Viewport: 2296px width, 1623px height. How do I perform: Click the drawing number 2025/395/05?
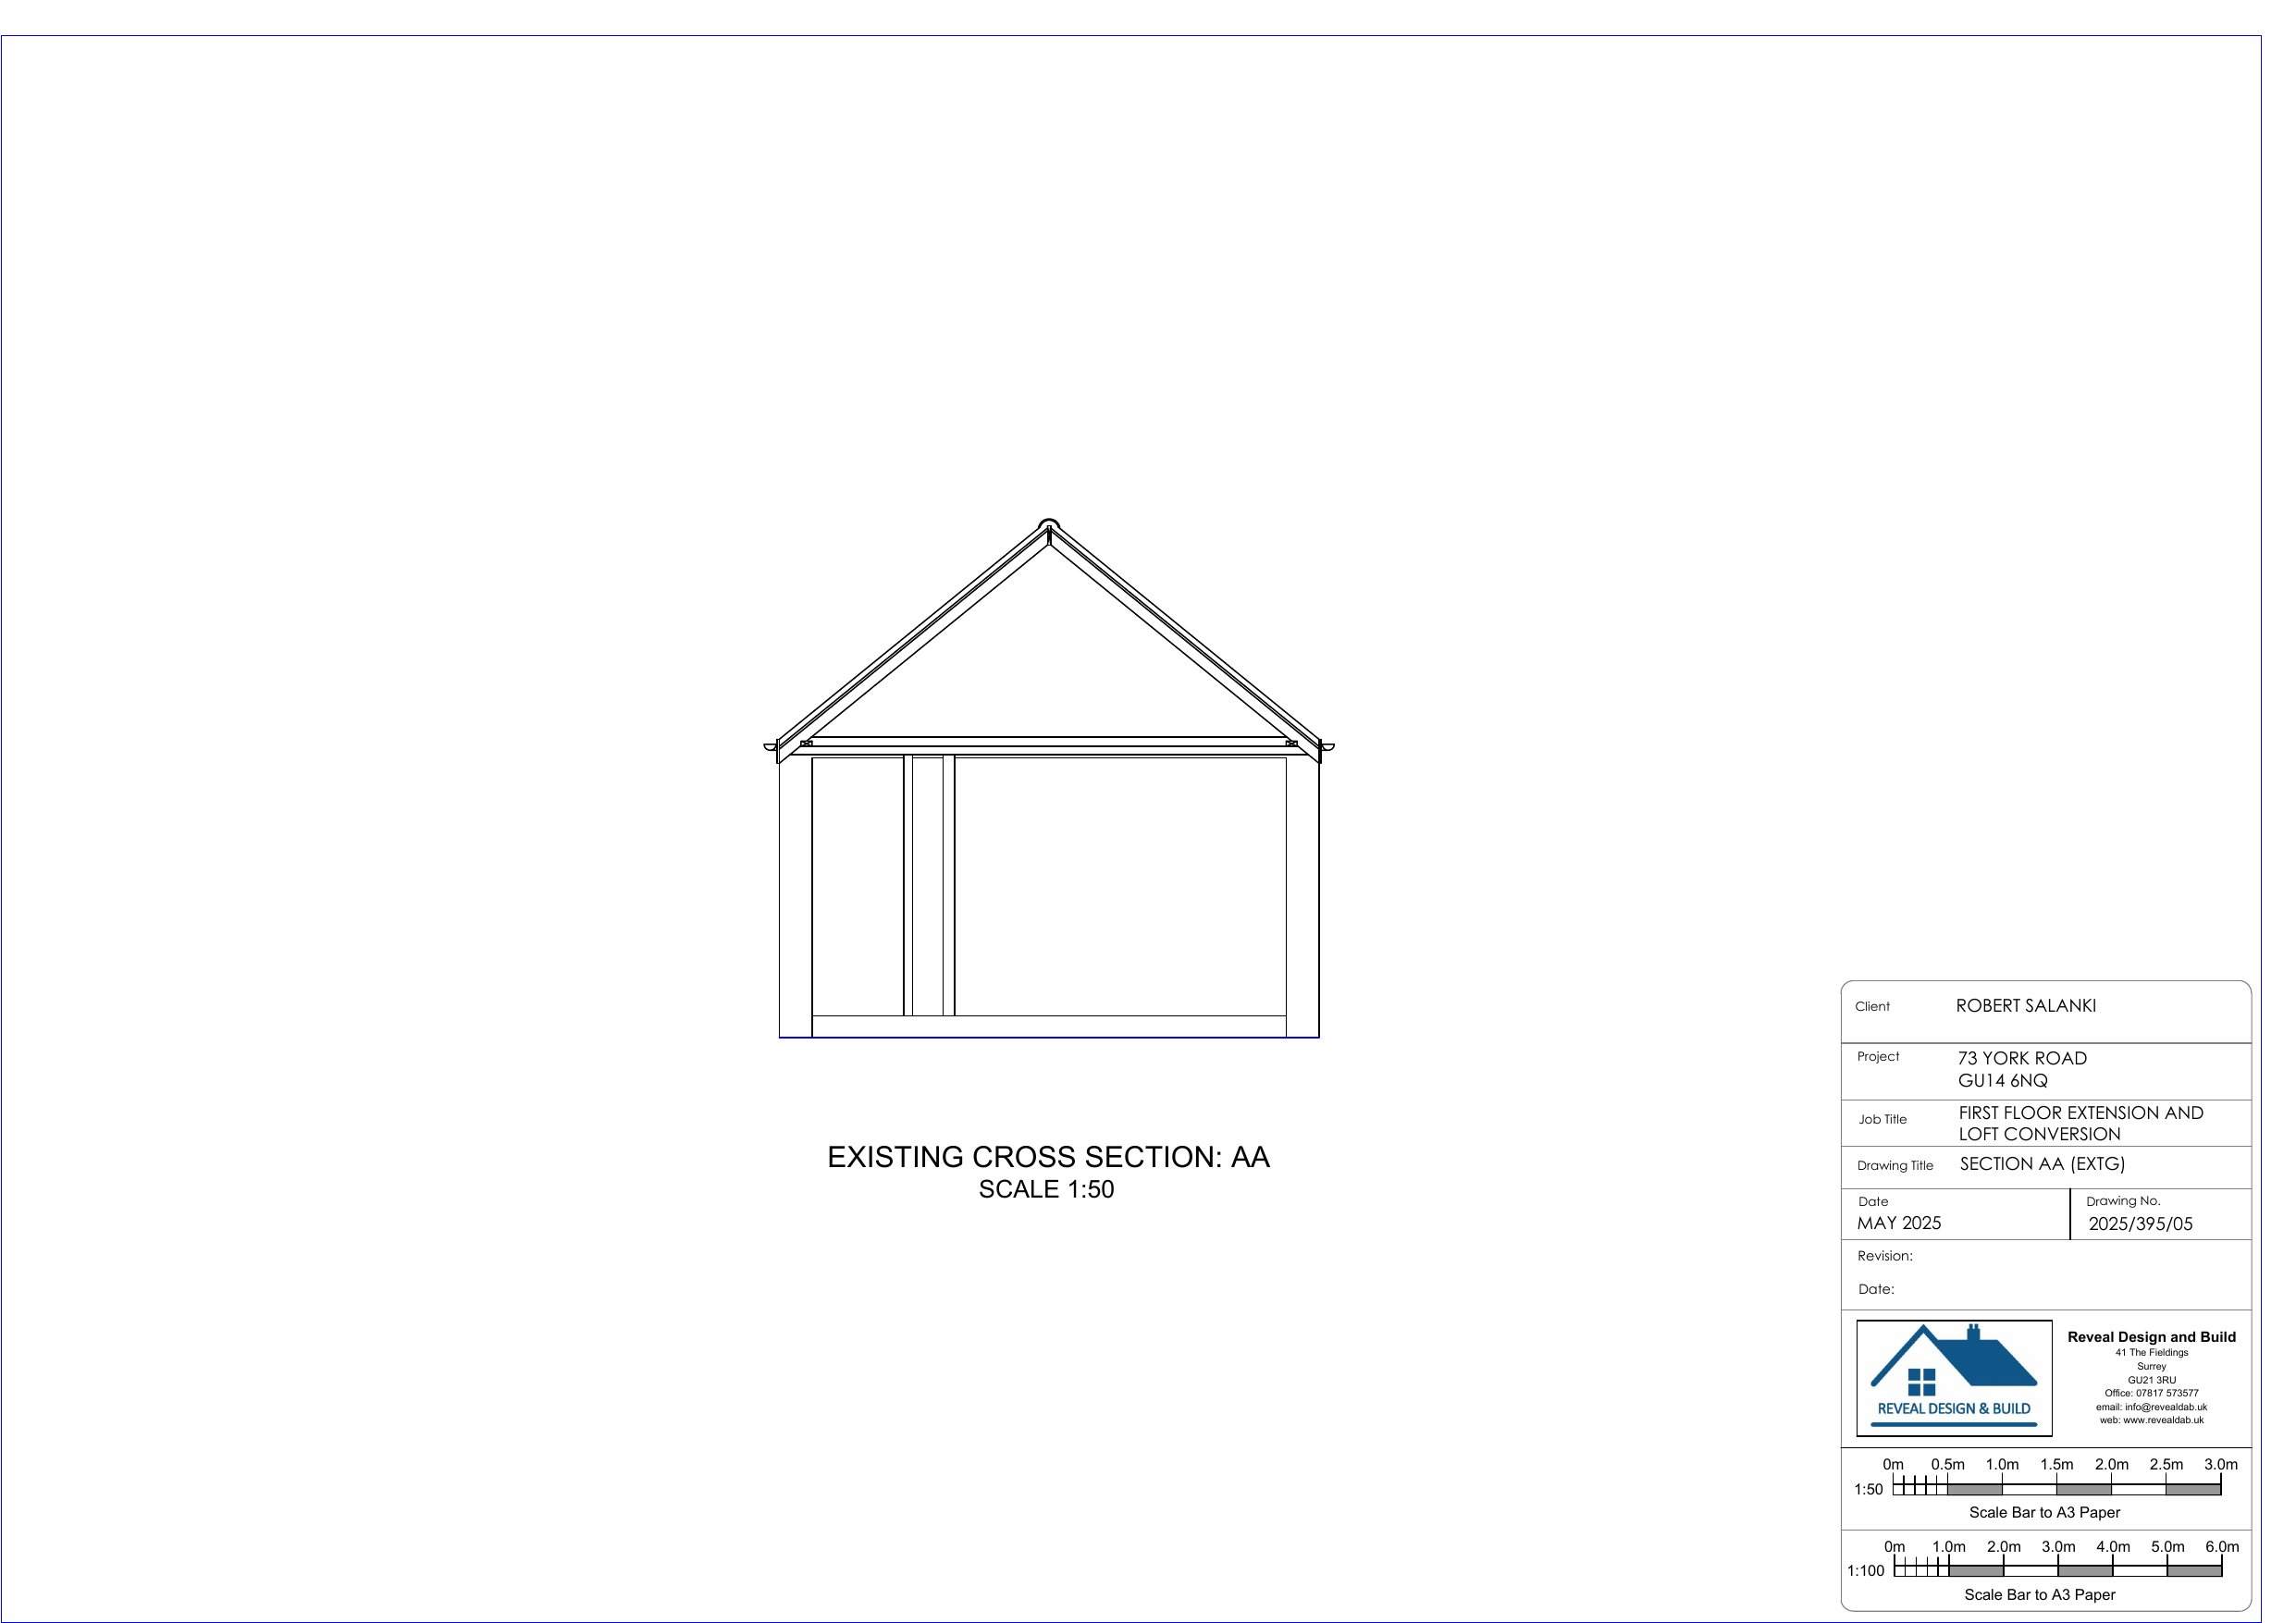click(2140, 1224)
